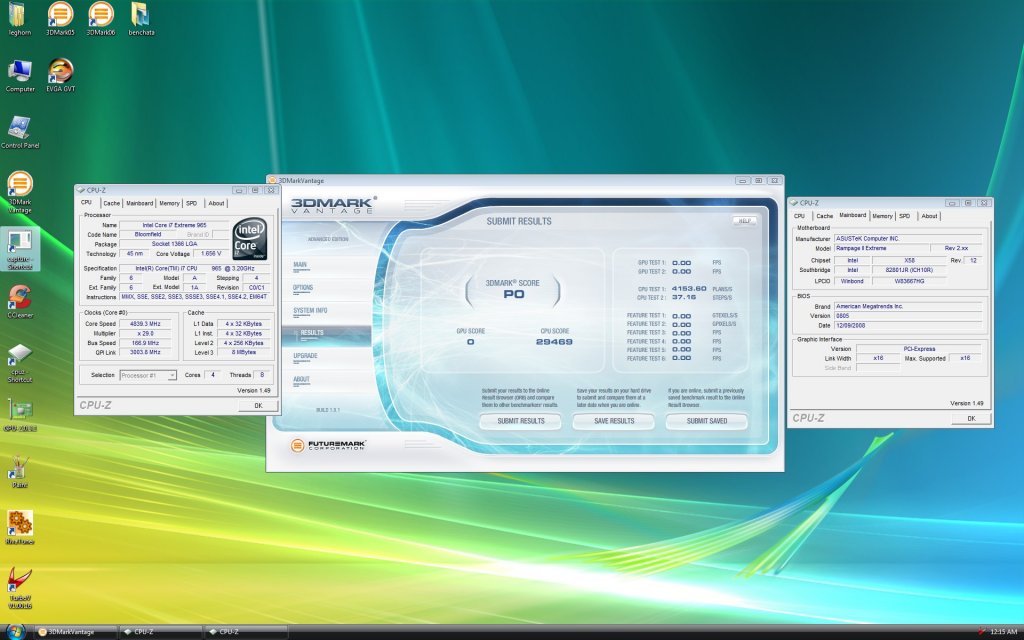
Task: Click the 3DMark score value 'P0'
Action: (514, 295)
